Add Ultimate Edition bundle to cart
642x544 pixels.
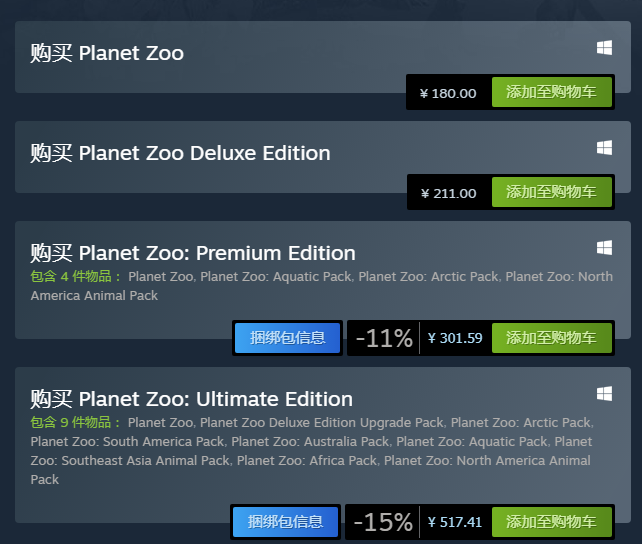552,522
